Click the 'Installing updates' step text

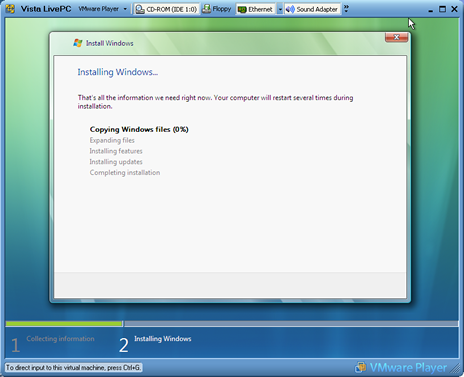click(116, 162)
